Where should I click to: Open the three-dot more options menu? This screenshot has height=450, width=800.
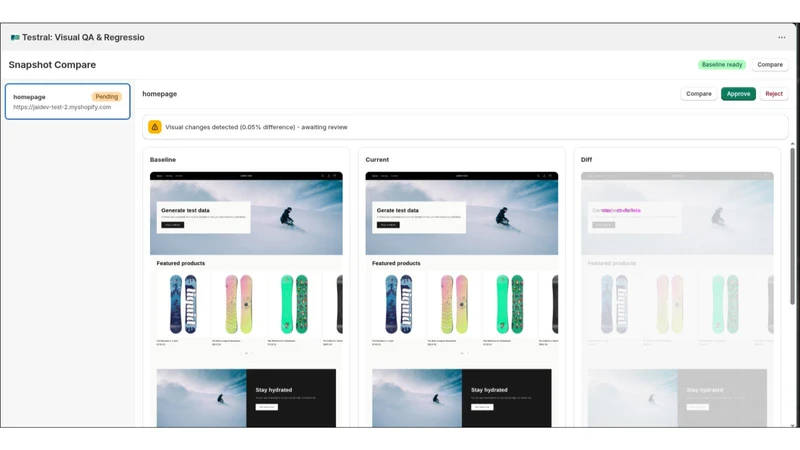click(x=781, y=37)
